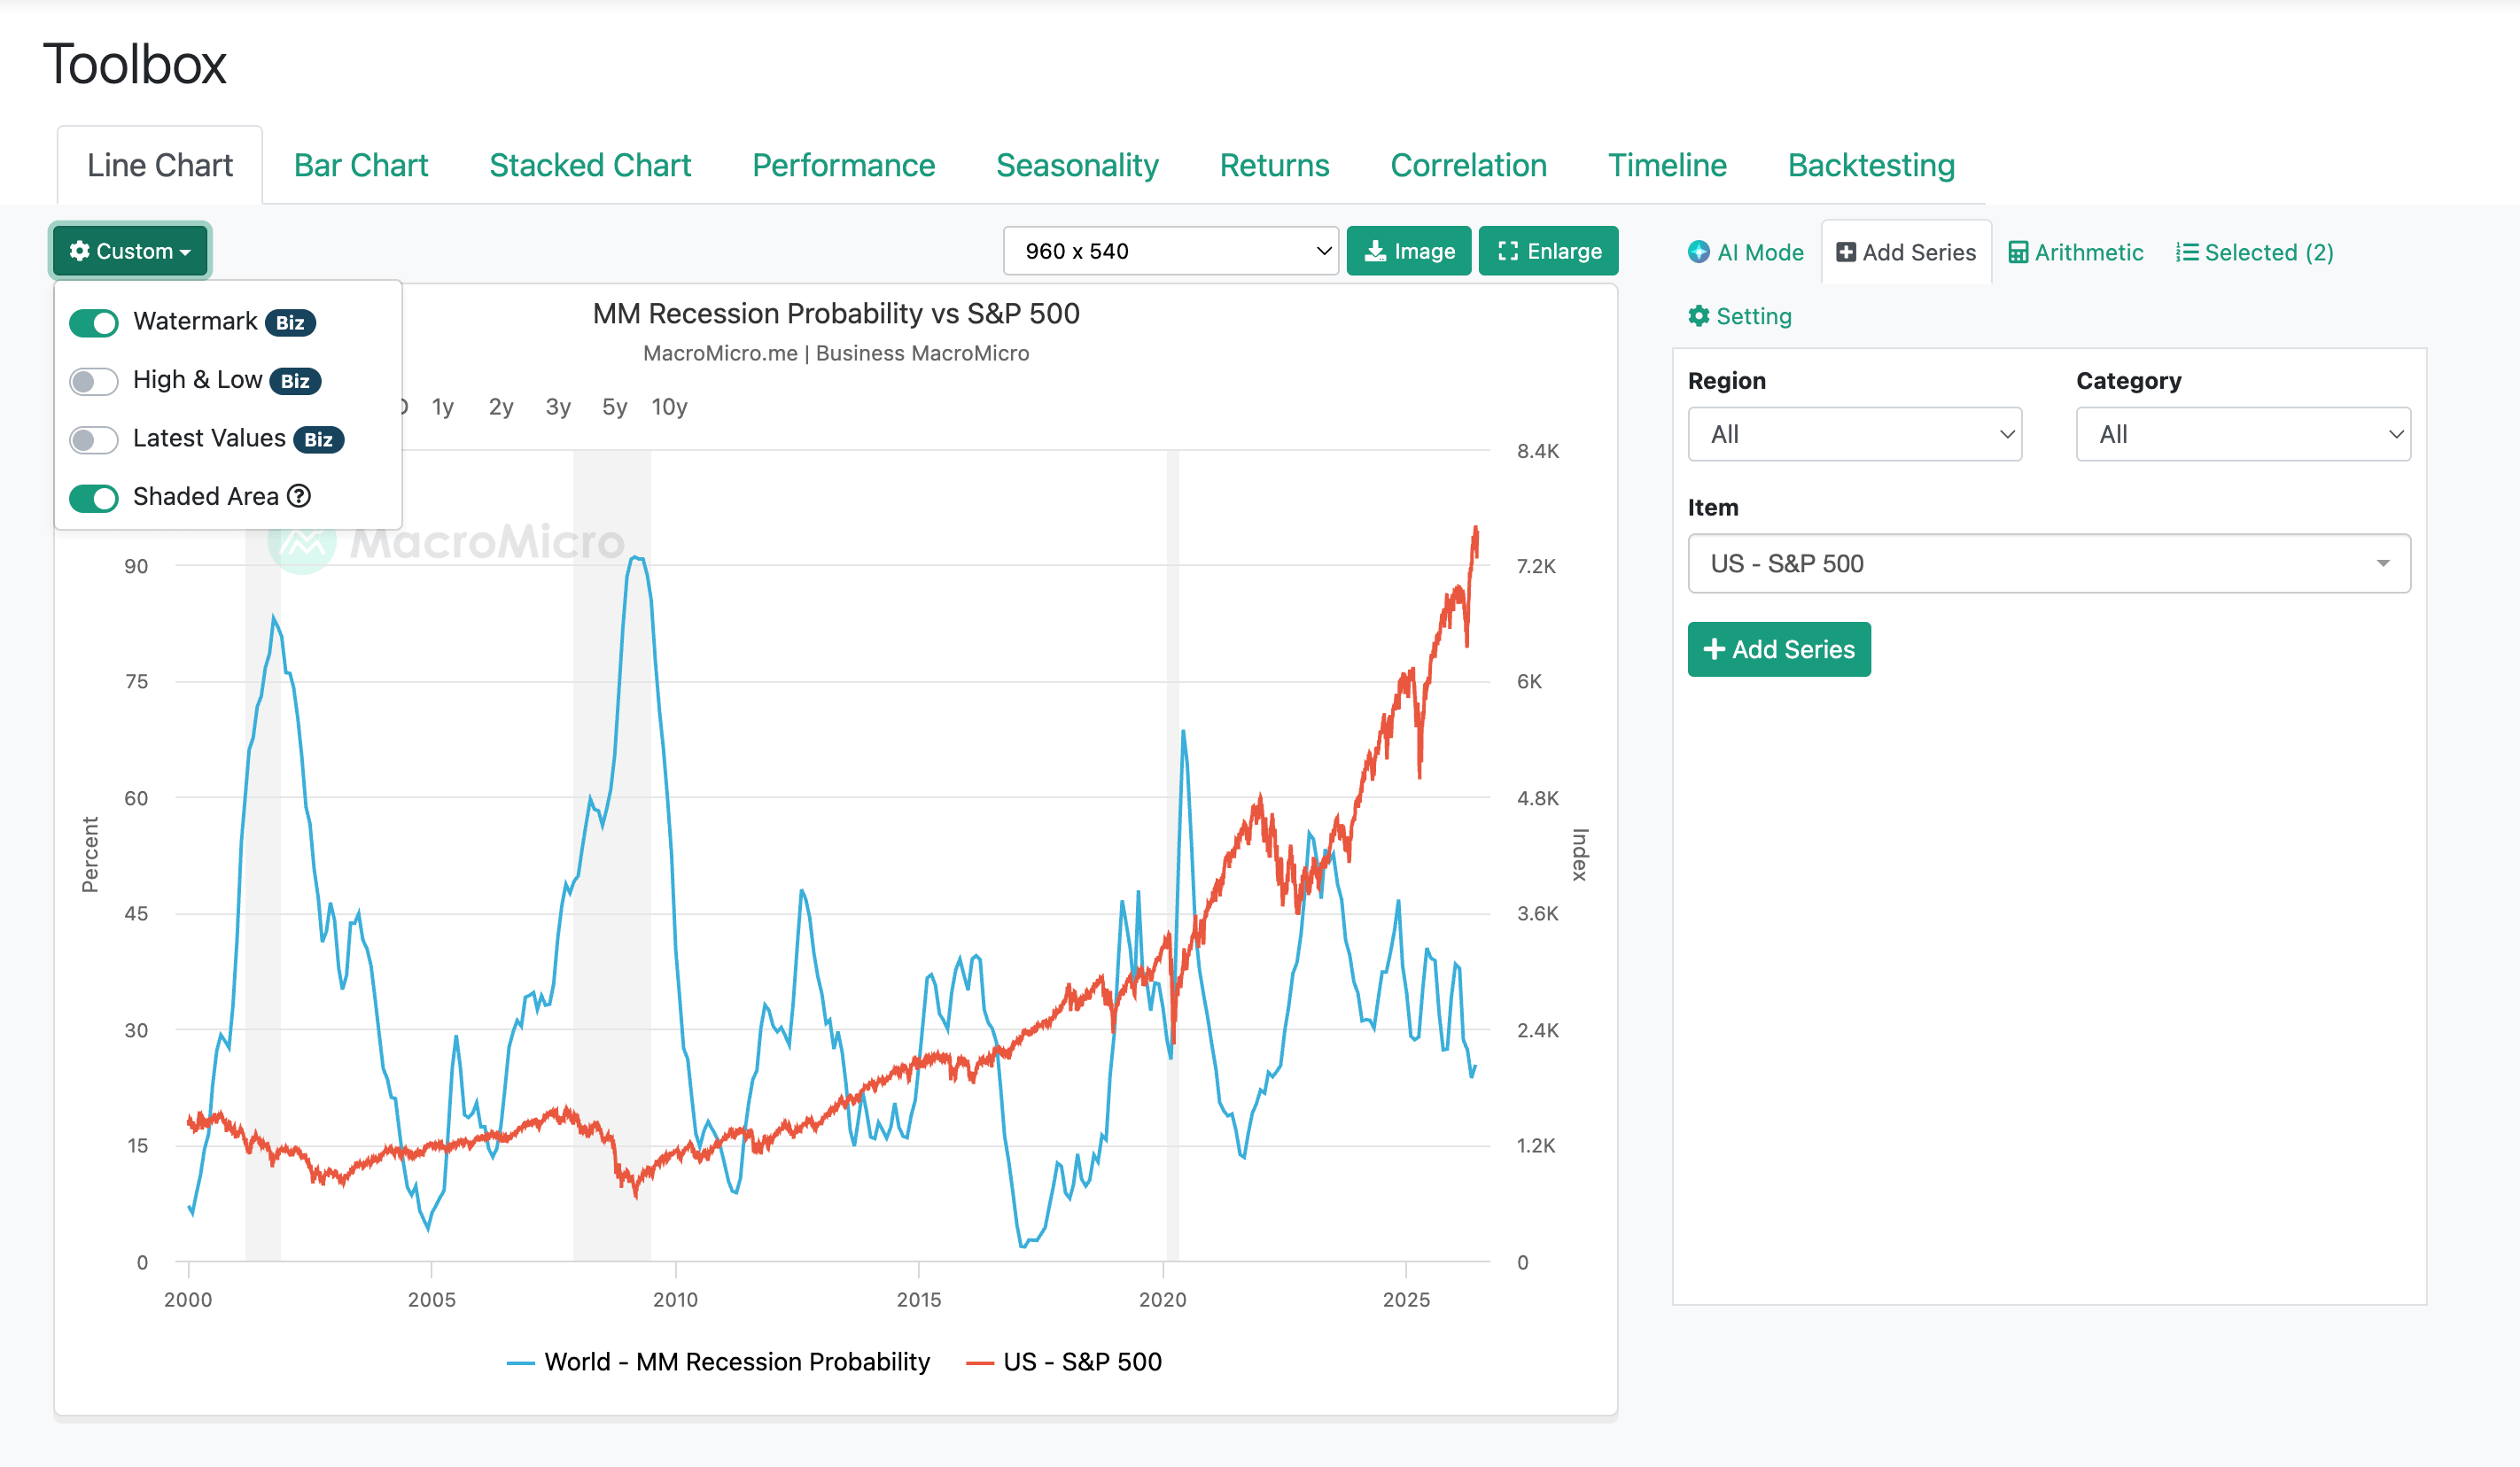The height and width of the screenshot is (1467, 2520).
Task: Click the Enlarge button
Action: coord(1548,251)
